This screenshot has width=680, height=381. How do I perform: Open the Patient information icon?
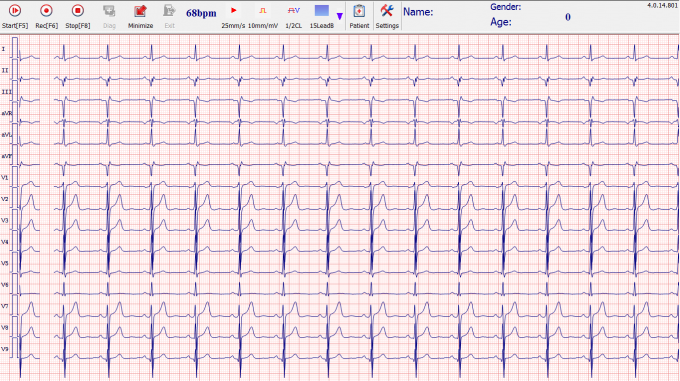point(359,16)
